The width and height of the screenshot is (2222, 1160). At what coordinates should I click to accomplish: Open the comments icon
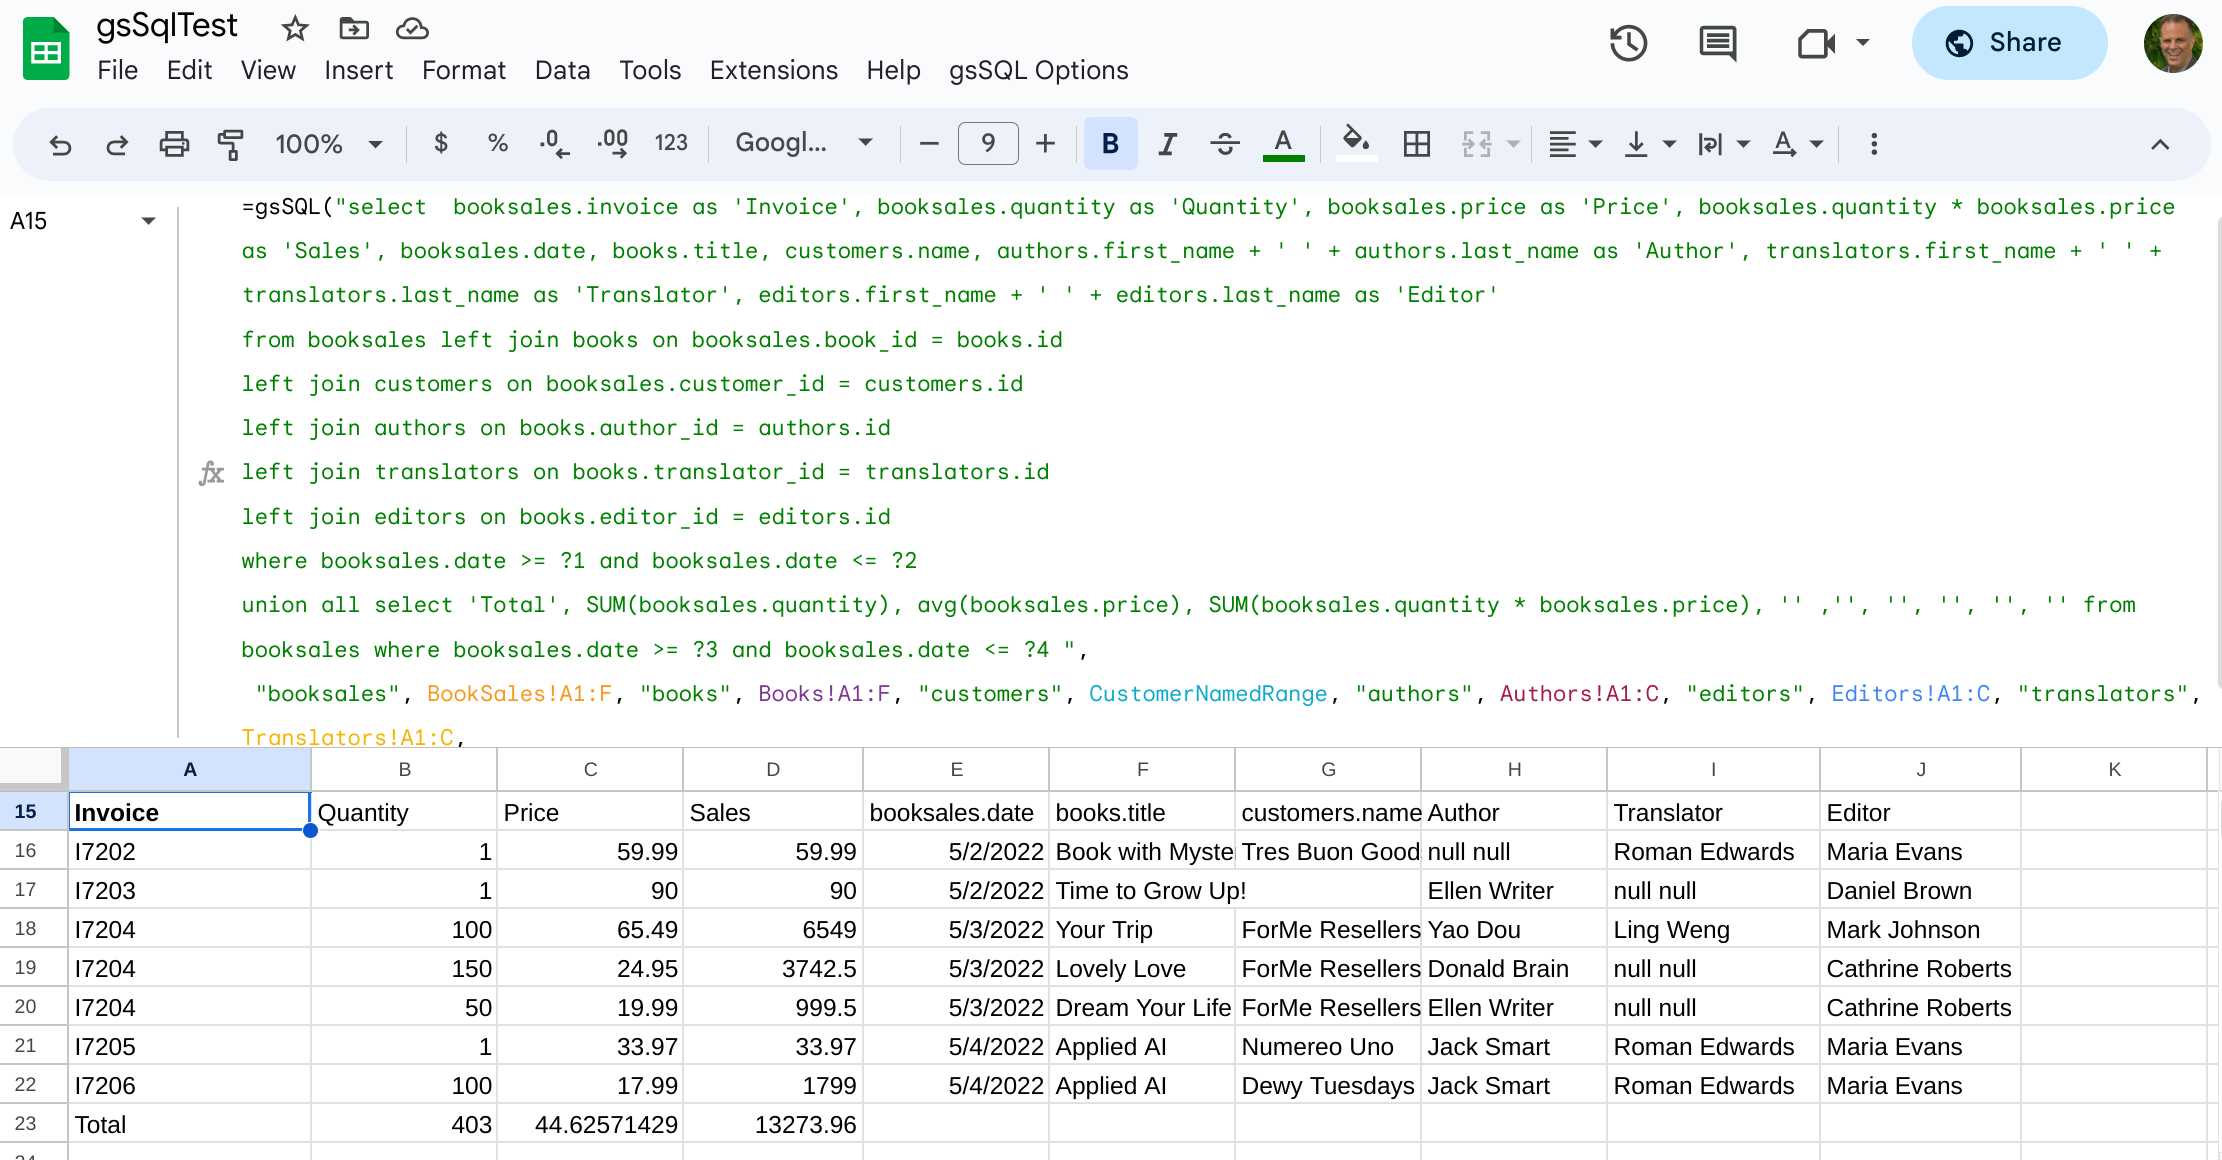tap(1718, 43)
